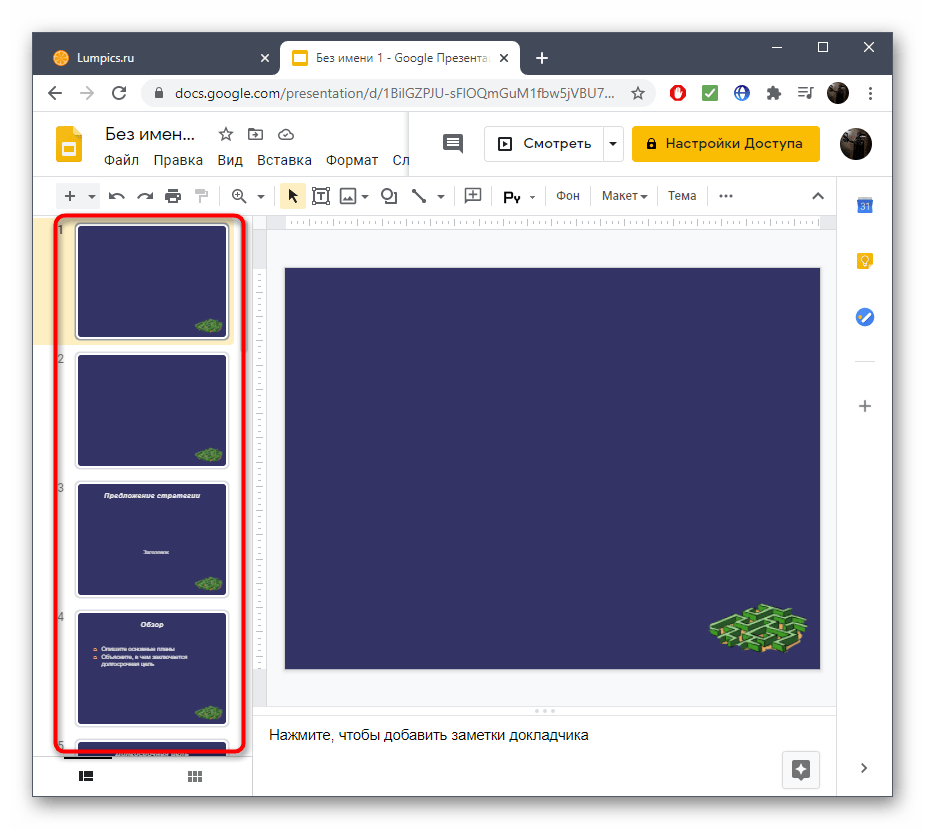
Task: Click the move to folder icon
Action: pyautogui.click(x=255, y=135)
